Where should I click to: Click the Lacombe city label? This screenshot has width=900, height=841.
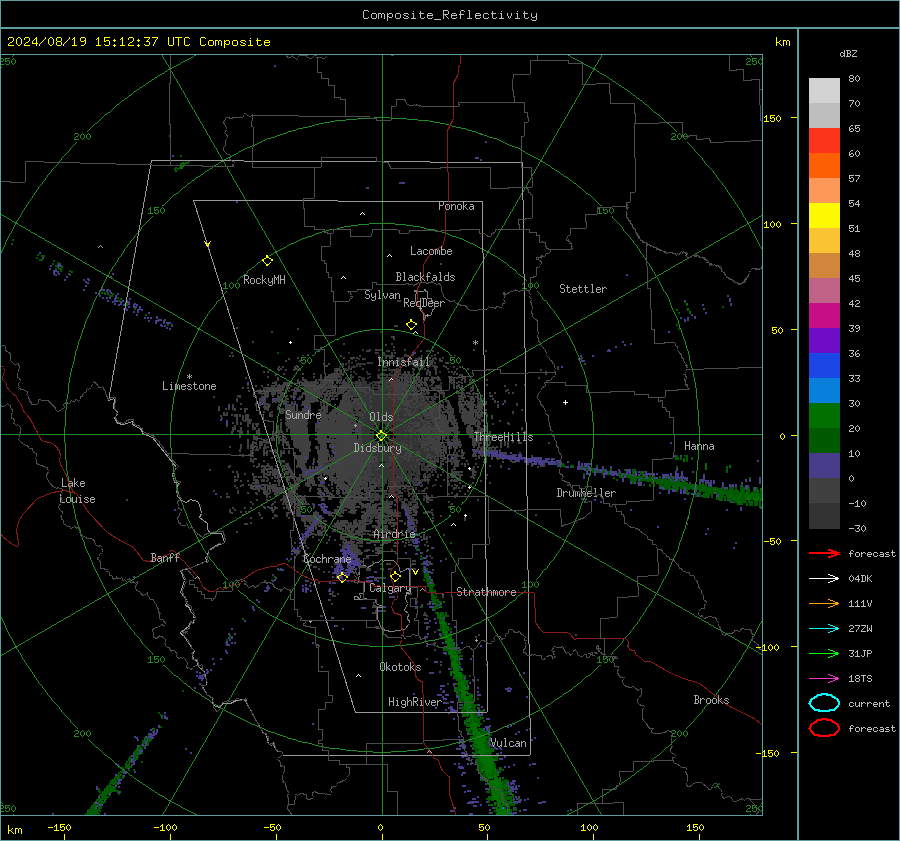coord(431,251)
